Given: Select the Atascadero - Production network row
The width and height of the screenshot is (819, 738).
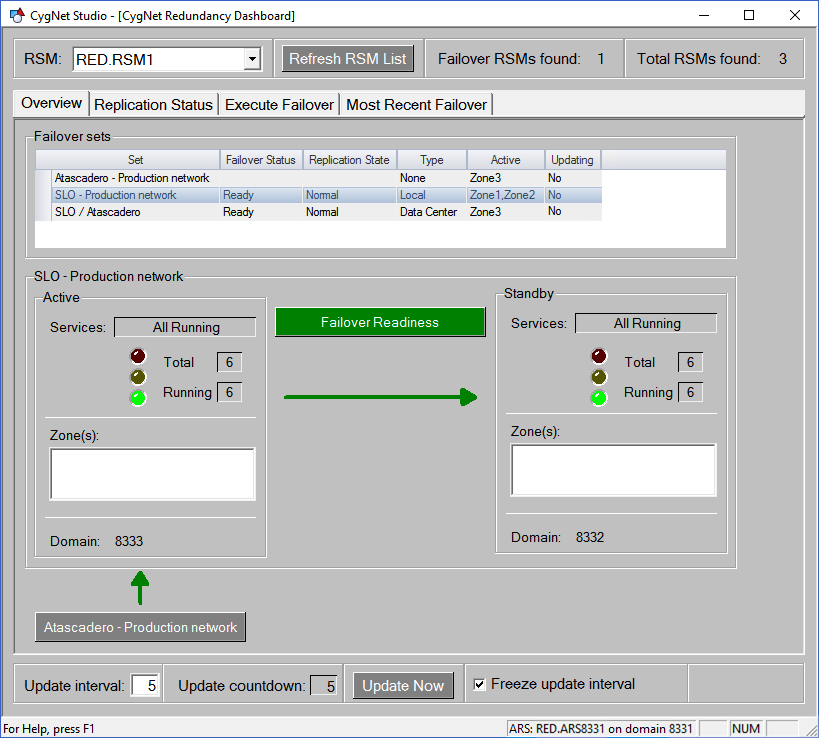Looking at the screenshot, I should pos(319,178).
